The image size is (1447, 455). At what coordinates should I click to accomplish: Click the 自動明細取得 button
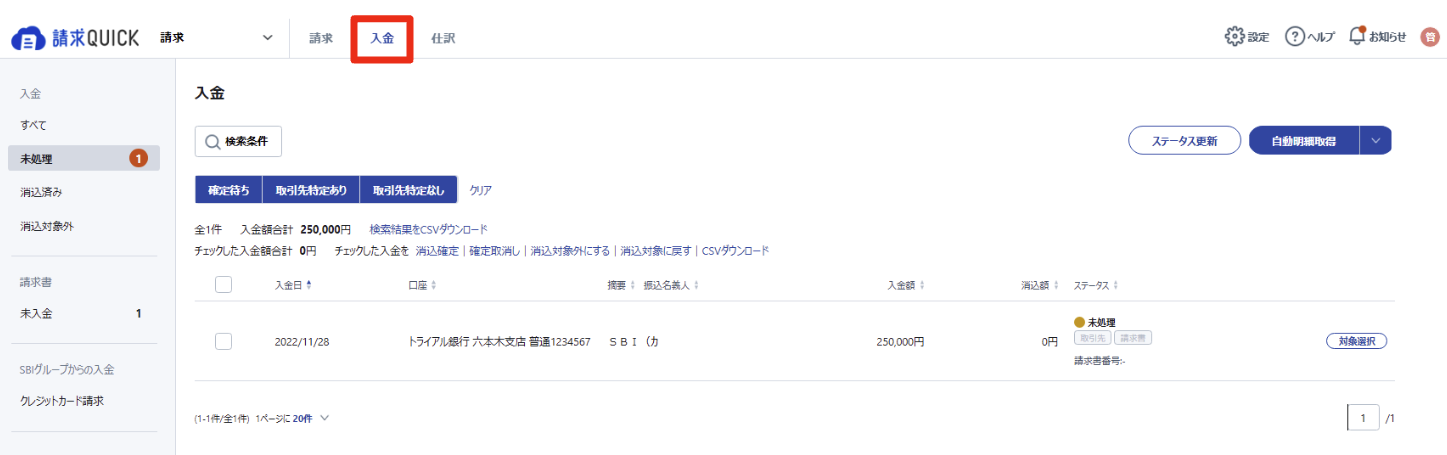(1304, 141)
